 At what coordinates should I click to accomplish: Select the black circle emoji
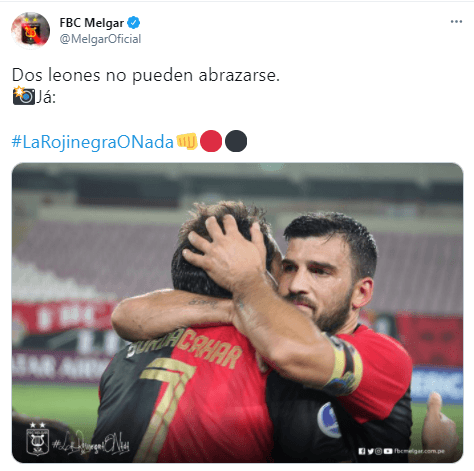[x=236, y=141]
